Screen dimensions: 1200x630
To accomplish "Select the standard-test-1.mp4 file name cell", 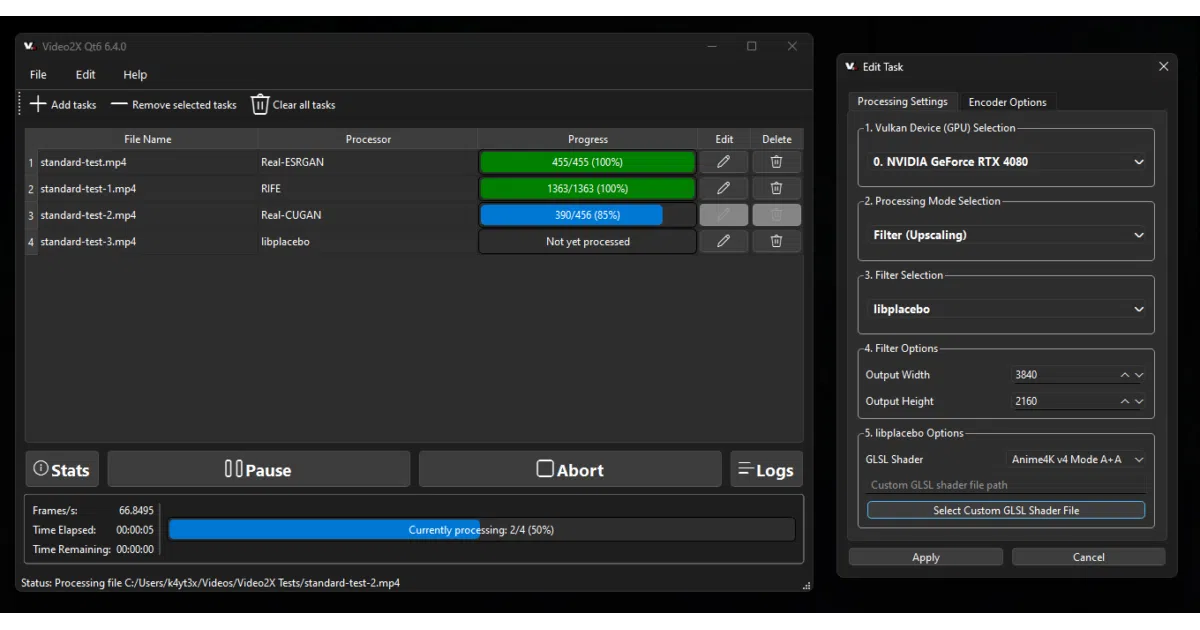I will (148, 188).
